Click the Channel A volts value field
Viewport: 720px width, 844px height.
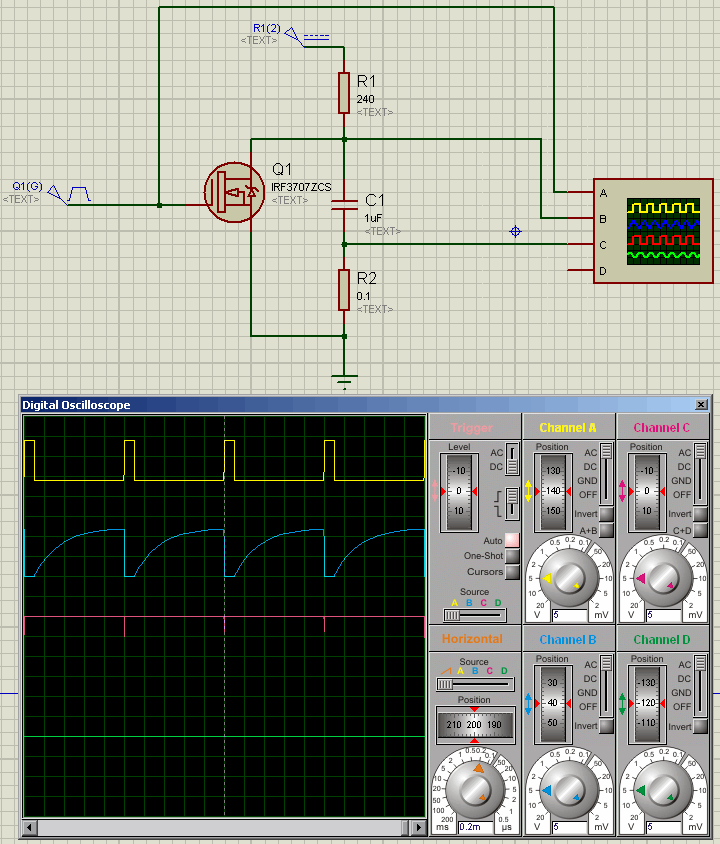[x=568, y=615]
